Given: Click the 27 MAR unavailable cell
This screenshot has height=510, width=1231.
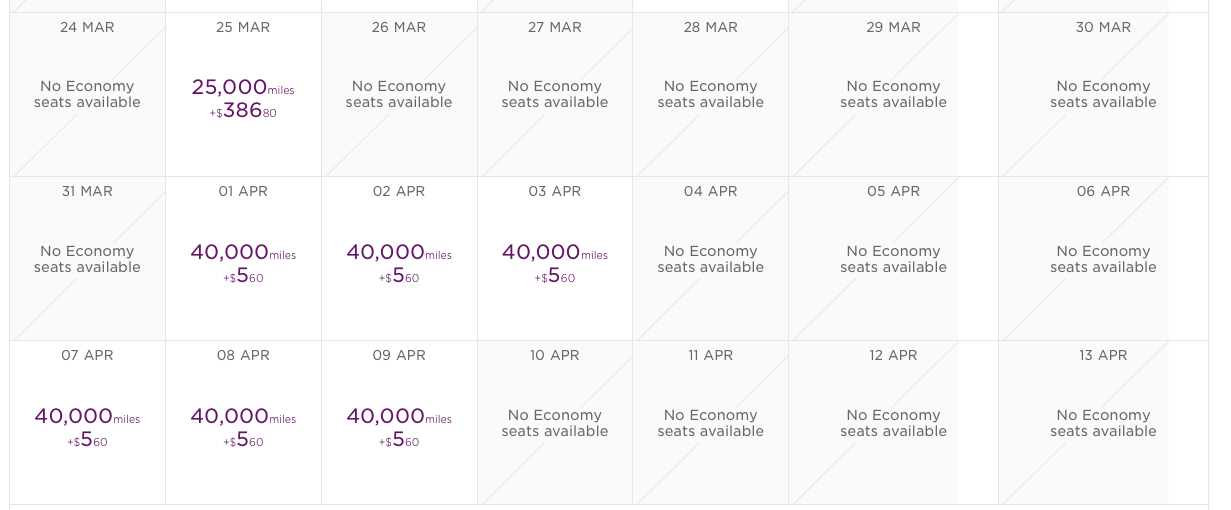Looking at the screenshot, I should (555, 95).
